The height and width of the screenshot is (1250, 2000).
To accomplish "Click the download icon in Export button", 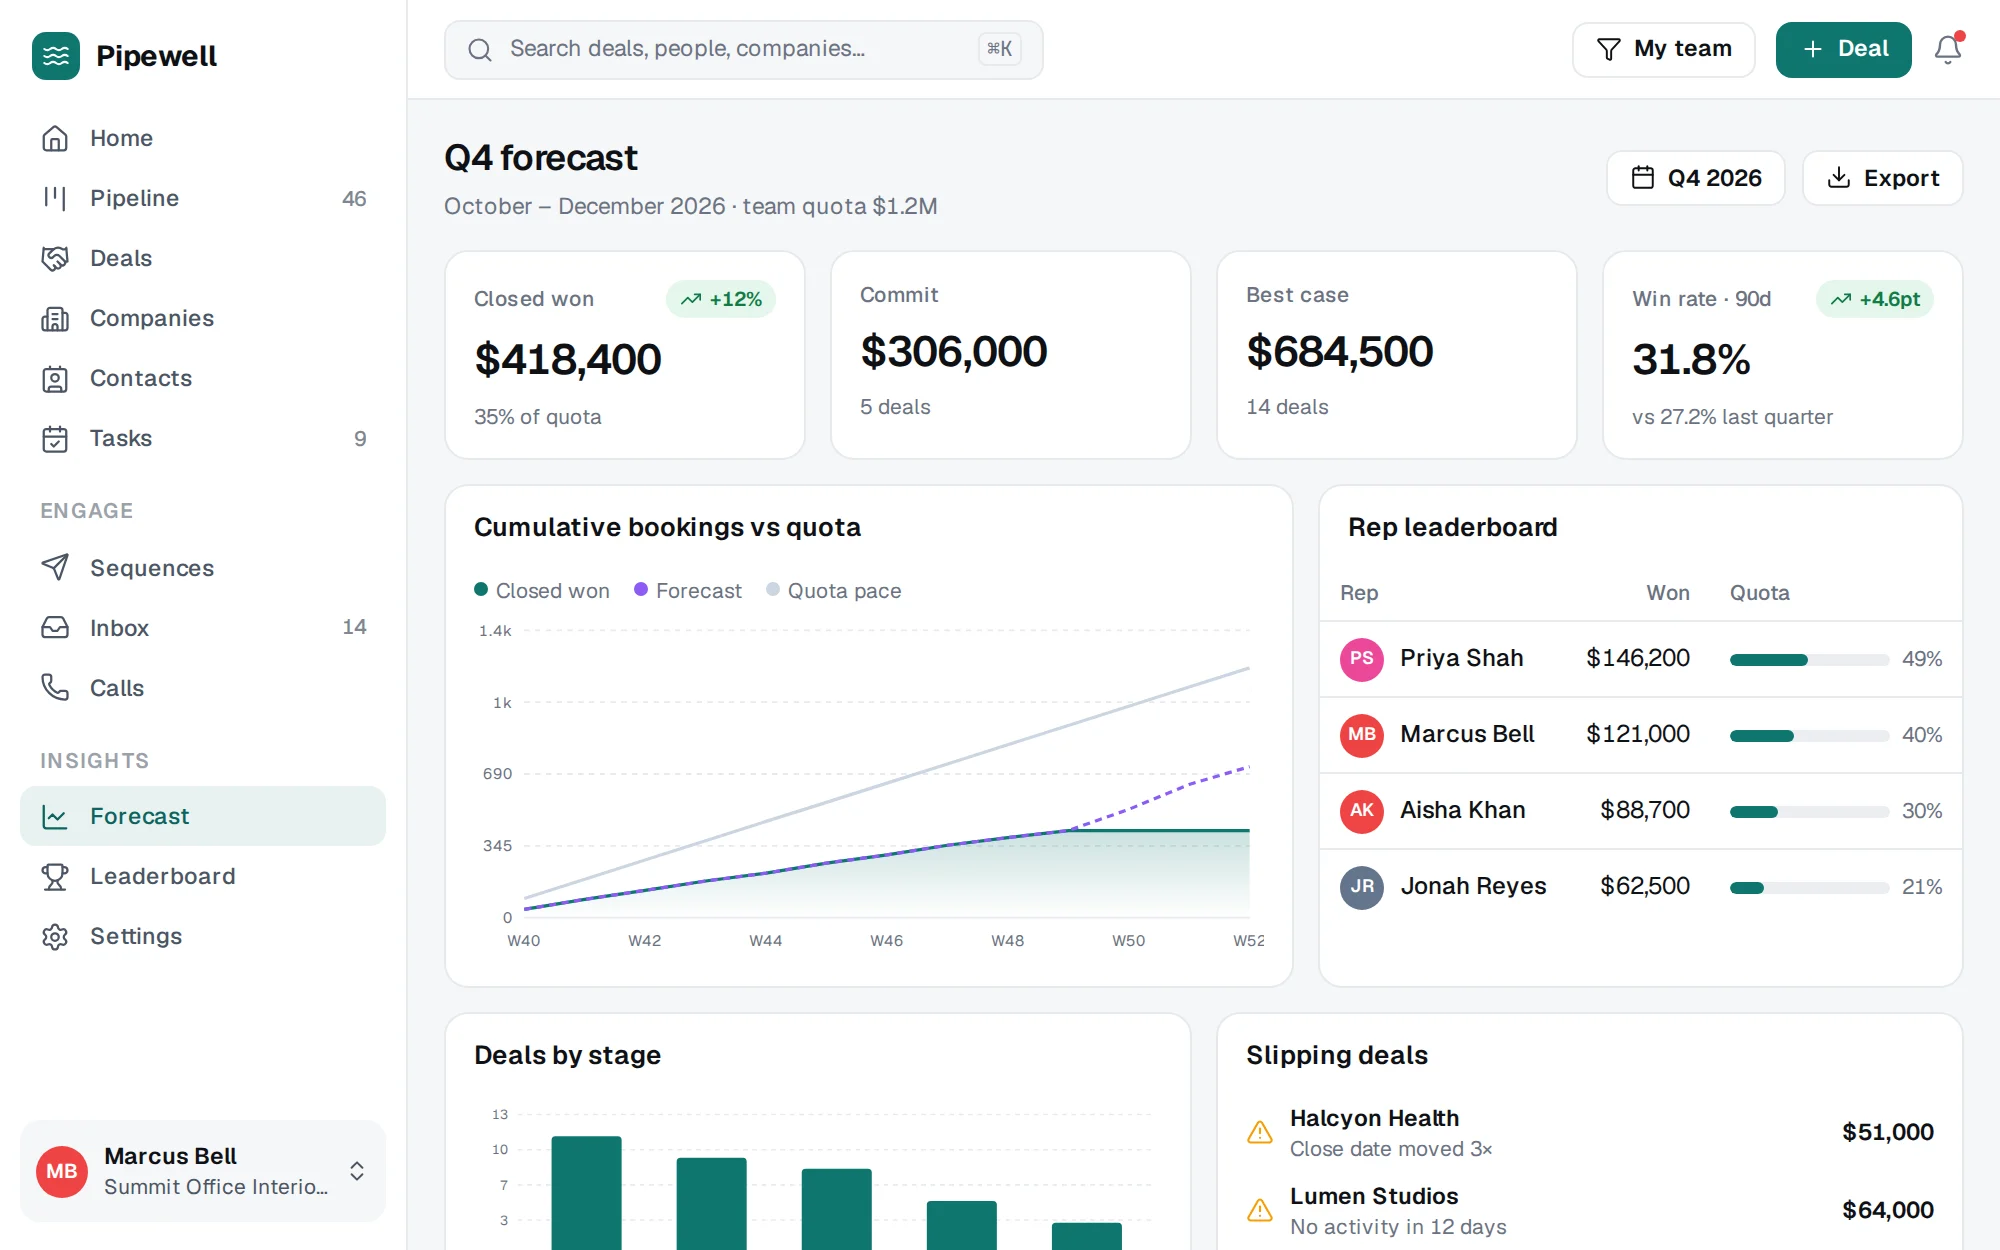I will (x=1838, y=178).
